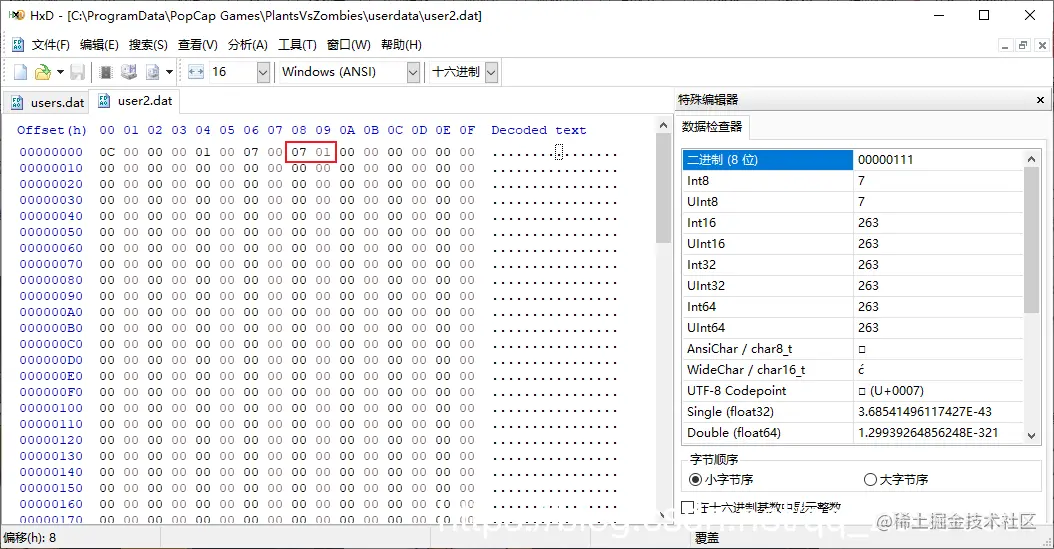
Task: Click the bytes-per-row width icon
Action: pyautogui.click(x=196, y=72)
